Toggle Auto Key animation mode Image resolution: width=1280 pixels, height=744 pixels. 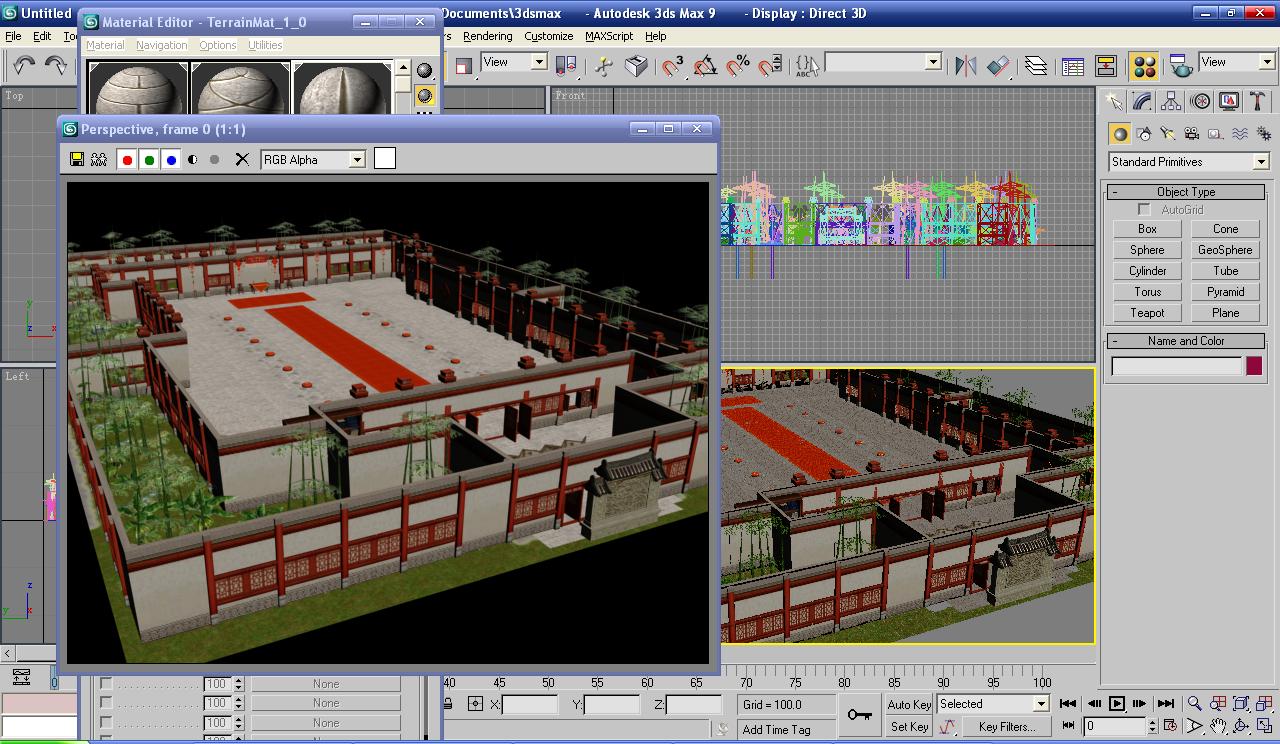point(909,704)
